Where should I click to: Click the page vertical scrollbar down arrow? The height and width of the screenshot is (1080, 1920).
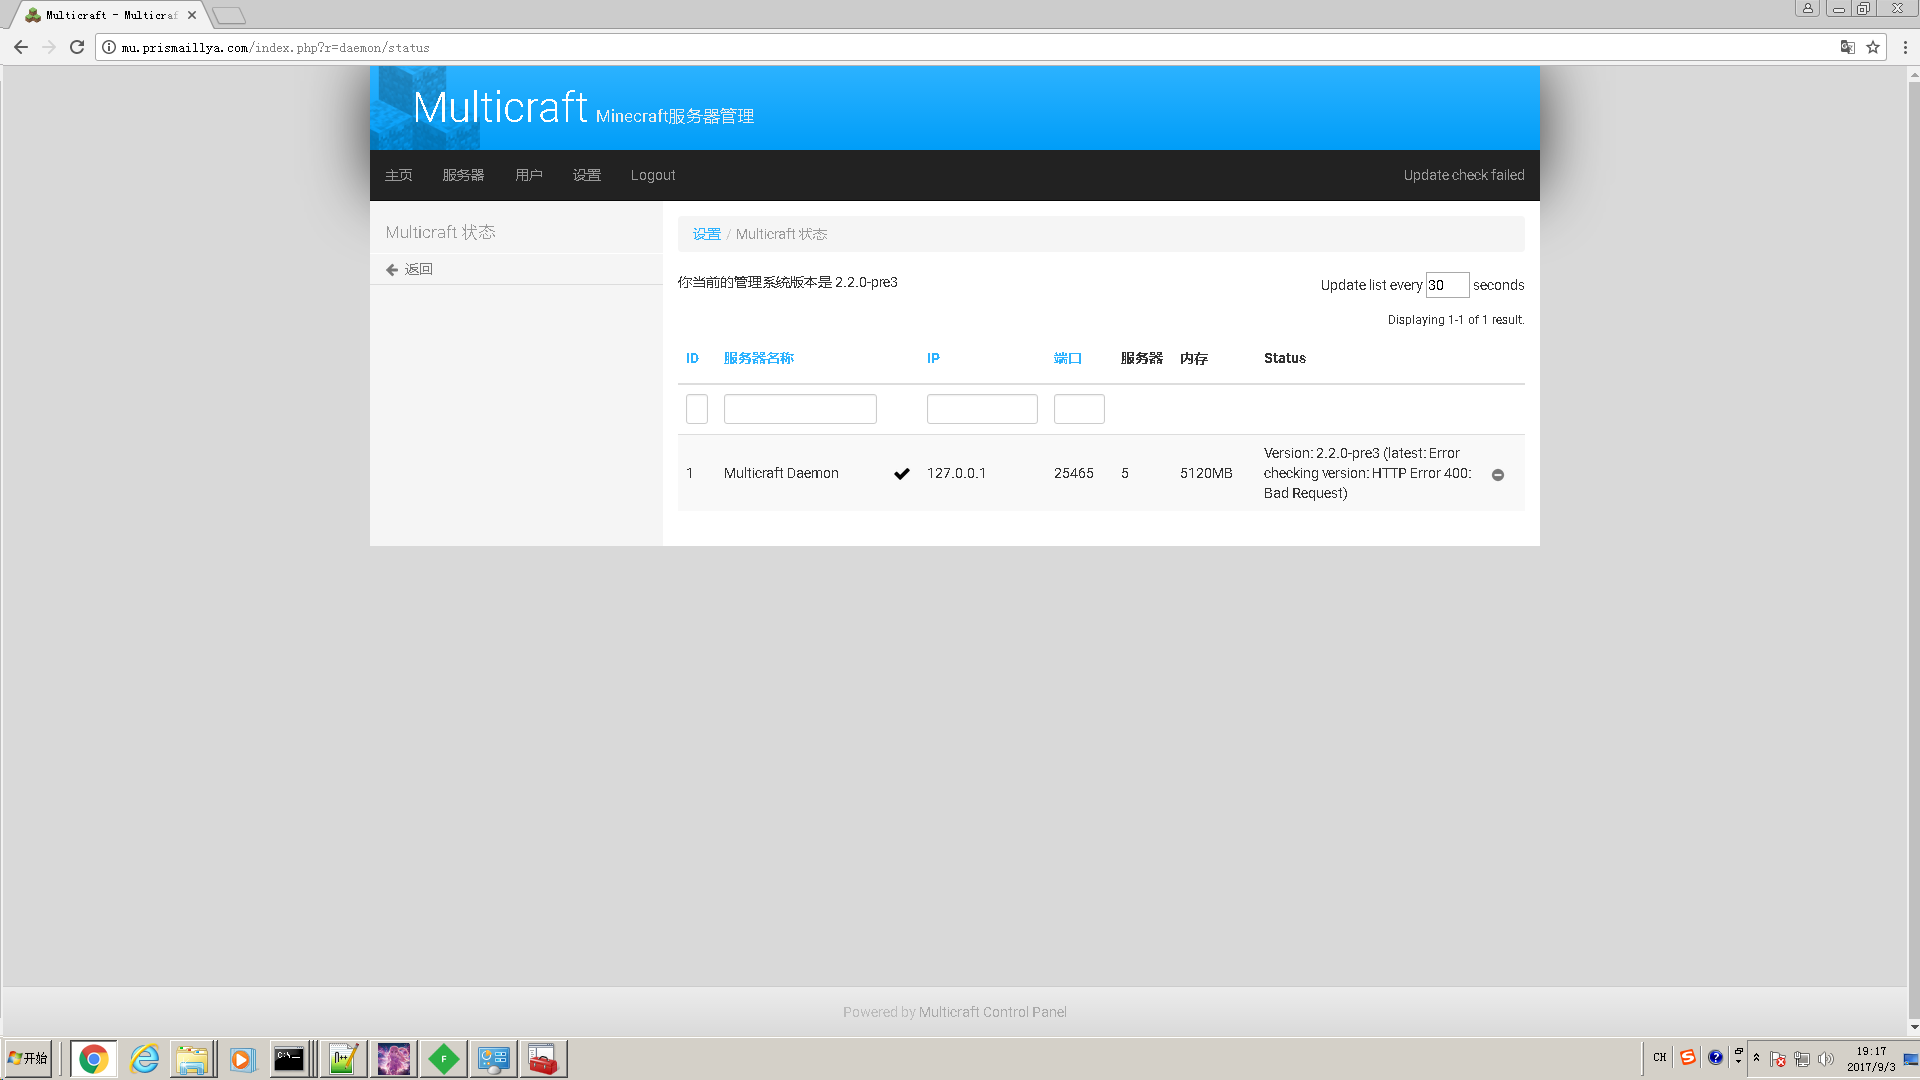(1913, 1027)
